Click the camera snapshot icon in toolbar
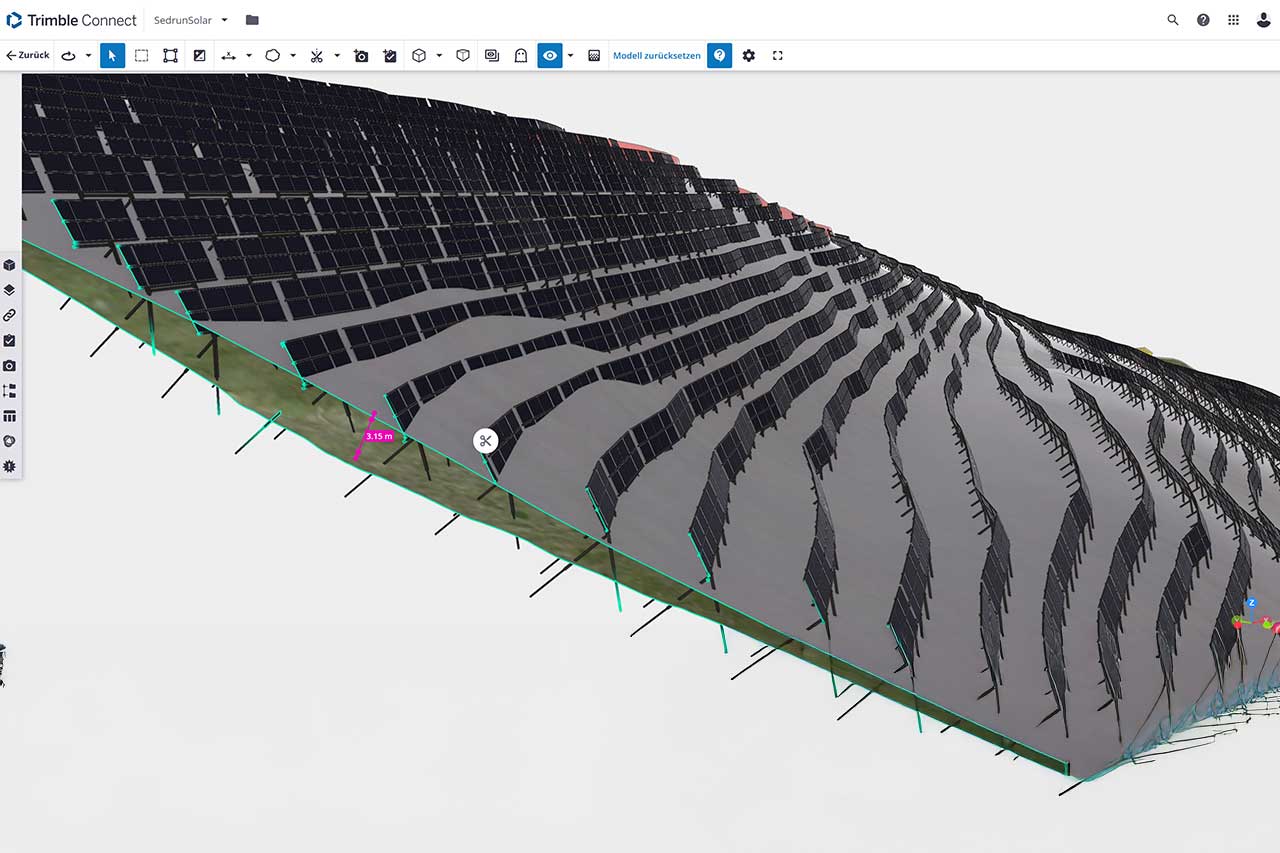 (361, 56)
